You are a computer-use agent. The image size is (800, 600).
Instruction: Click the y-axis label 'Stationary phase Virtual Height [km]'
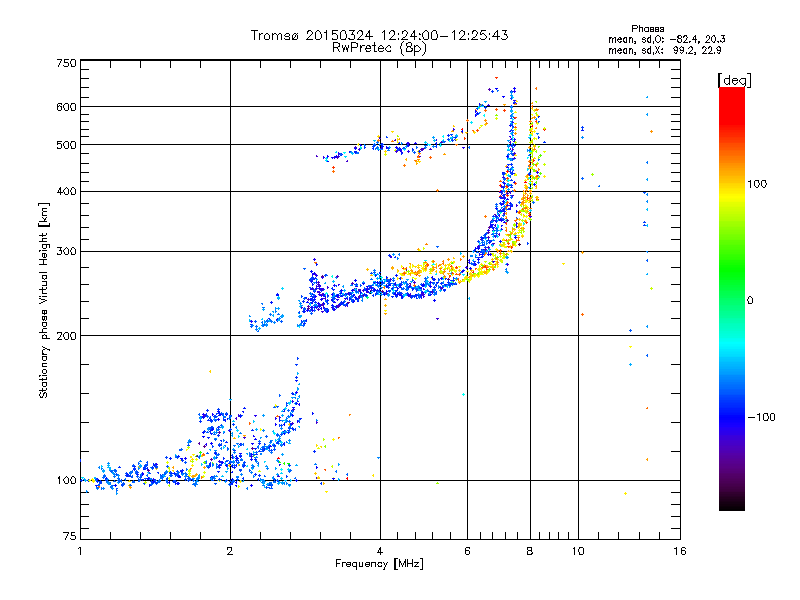point(43,300)
